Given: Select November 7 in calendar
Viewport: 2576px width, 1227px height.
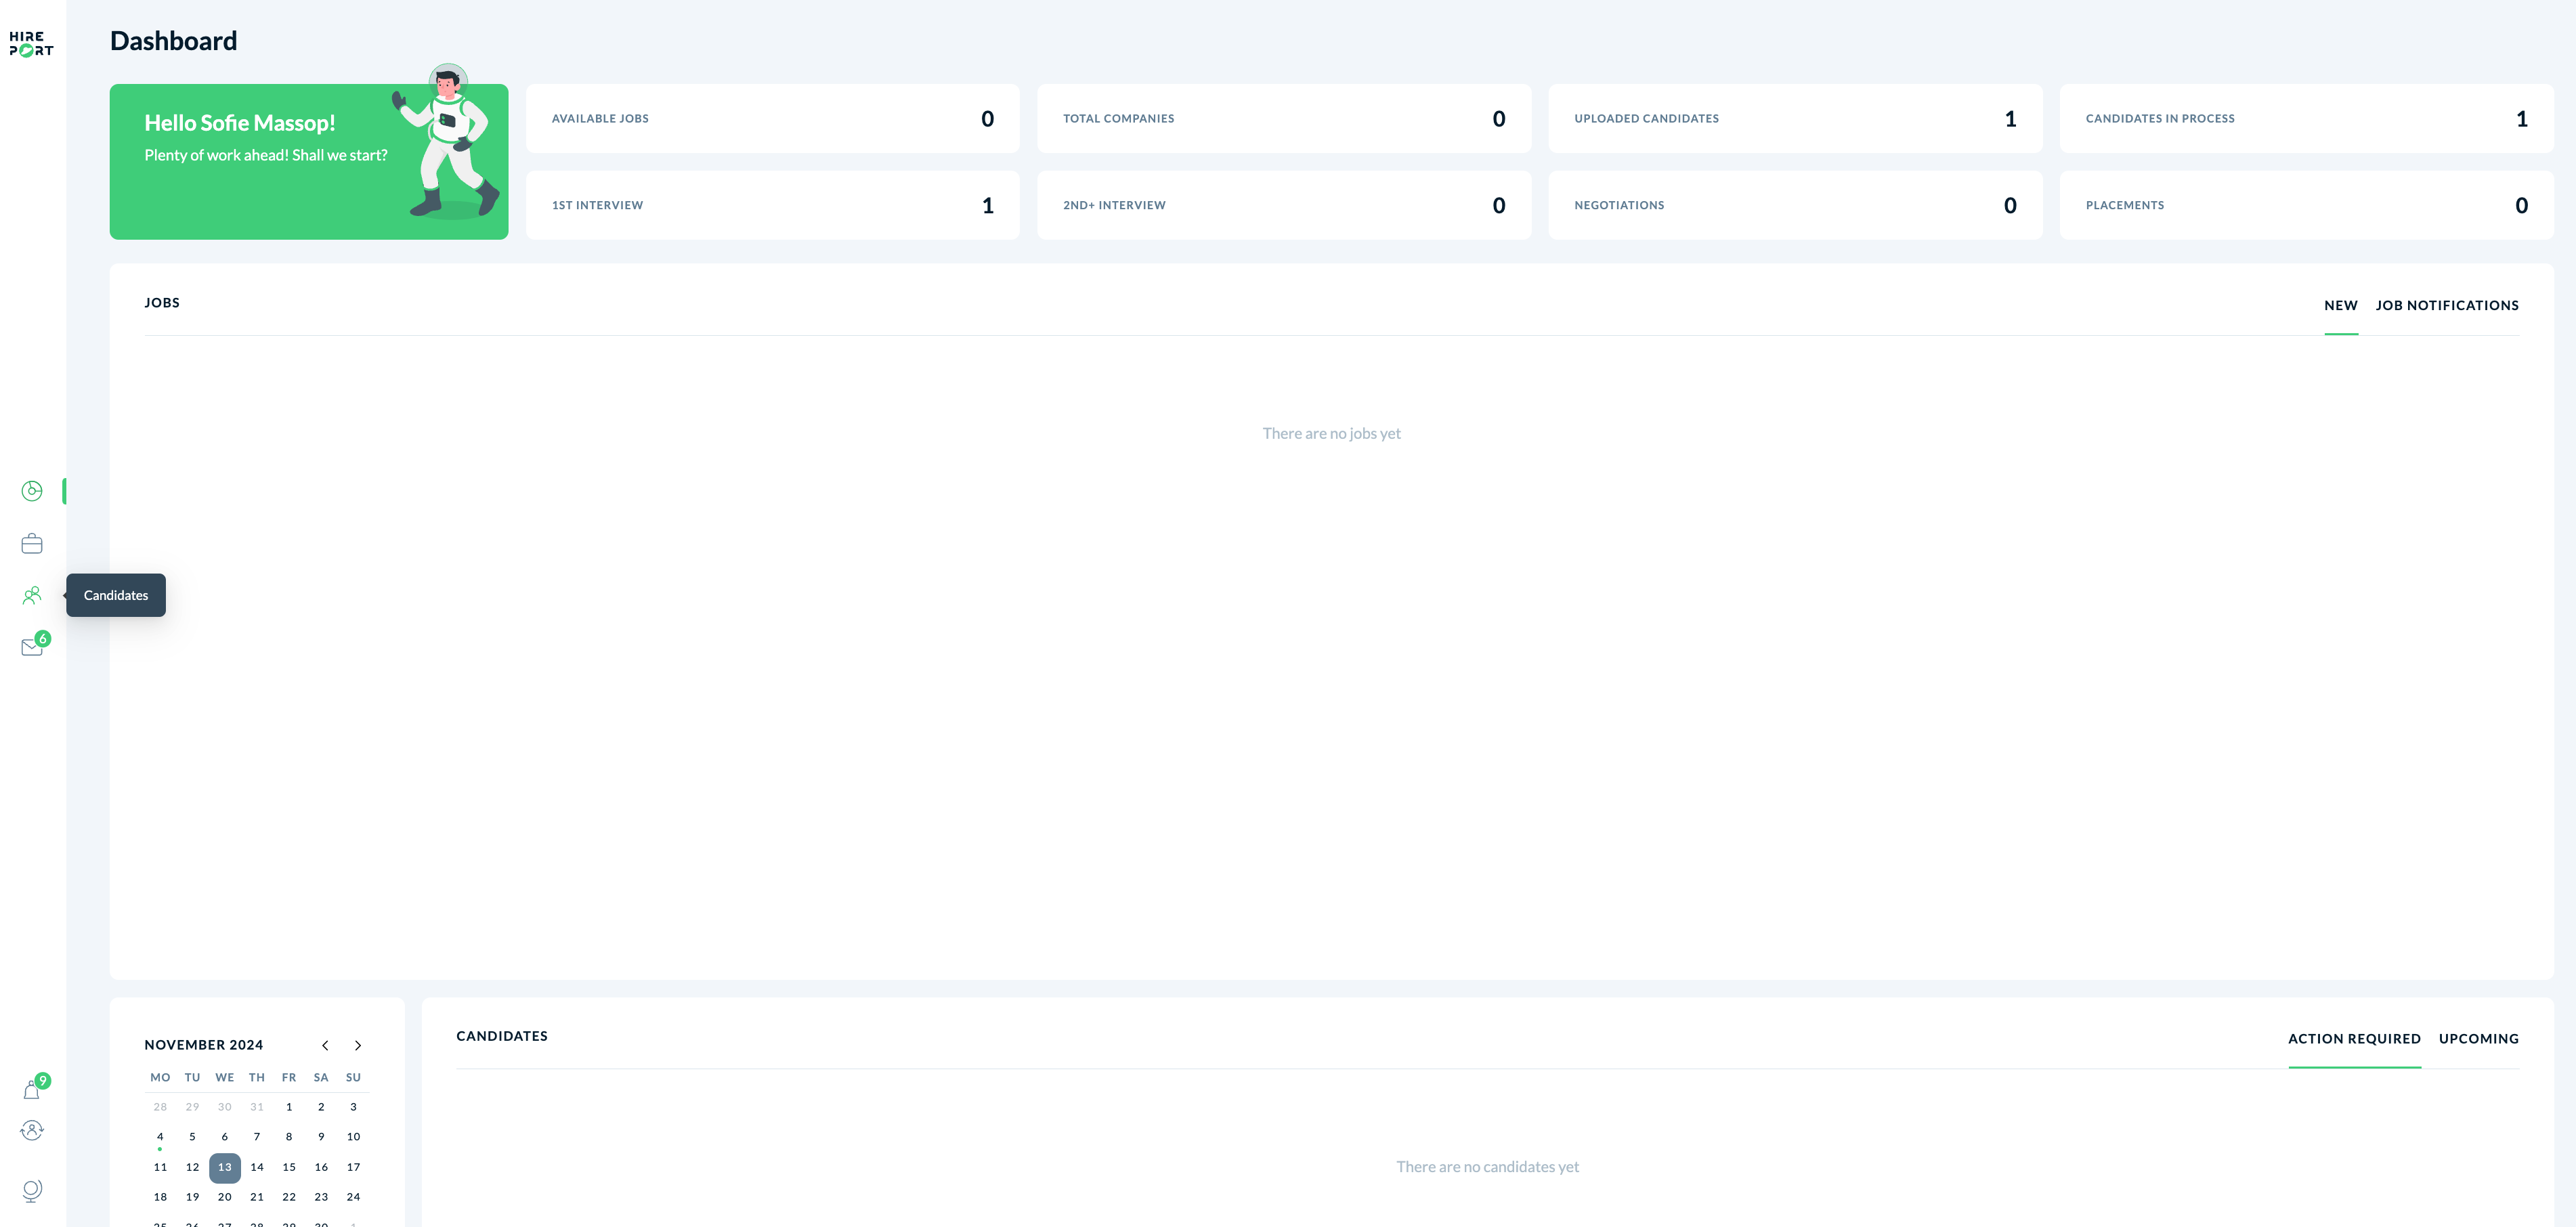Looking at the screenshot, I should [257, 1137].
